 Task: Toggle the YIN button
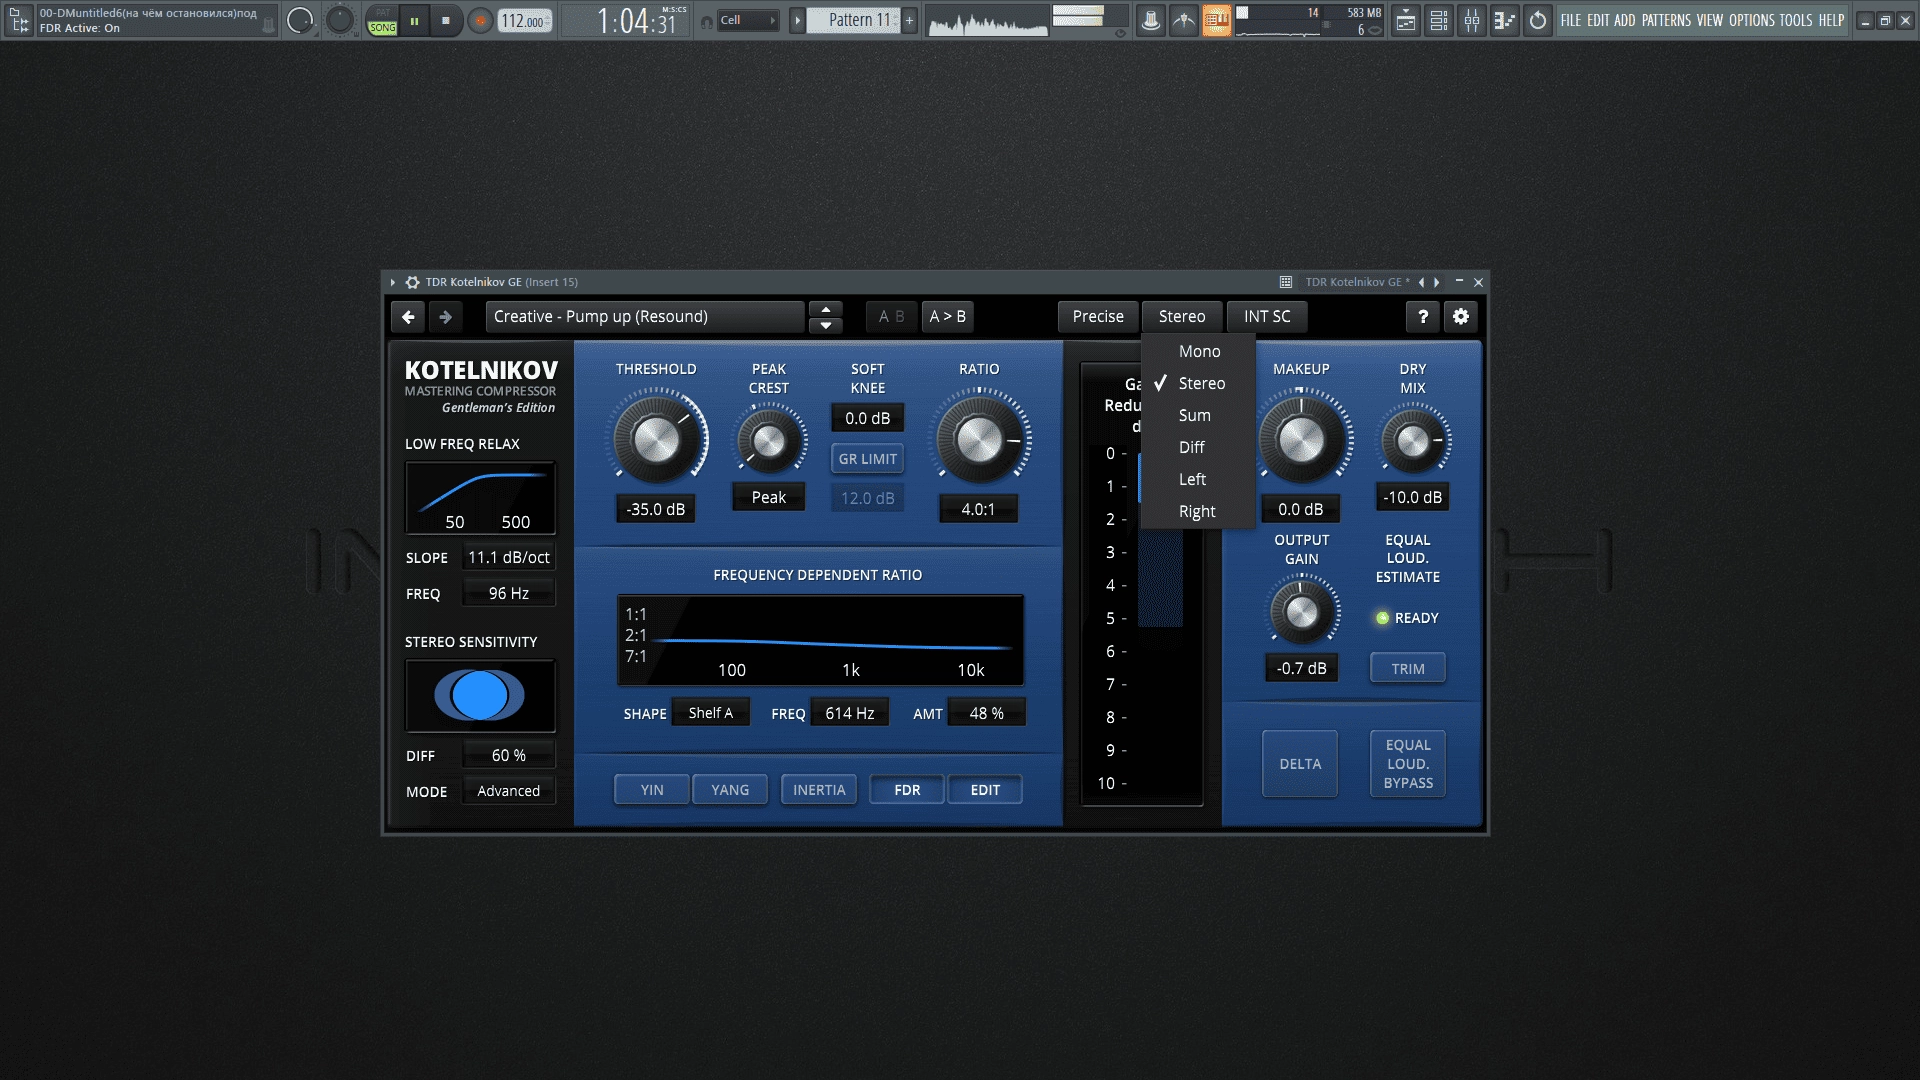[x=652, y=790]
